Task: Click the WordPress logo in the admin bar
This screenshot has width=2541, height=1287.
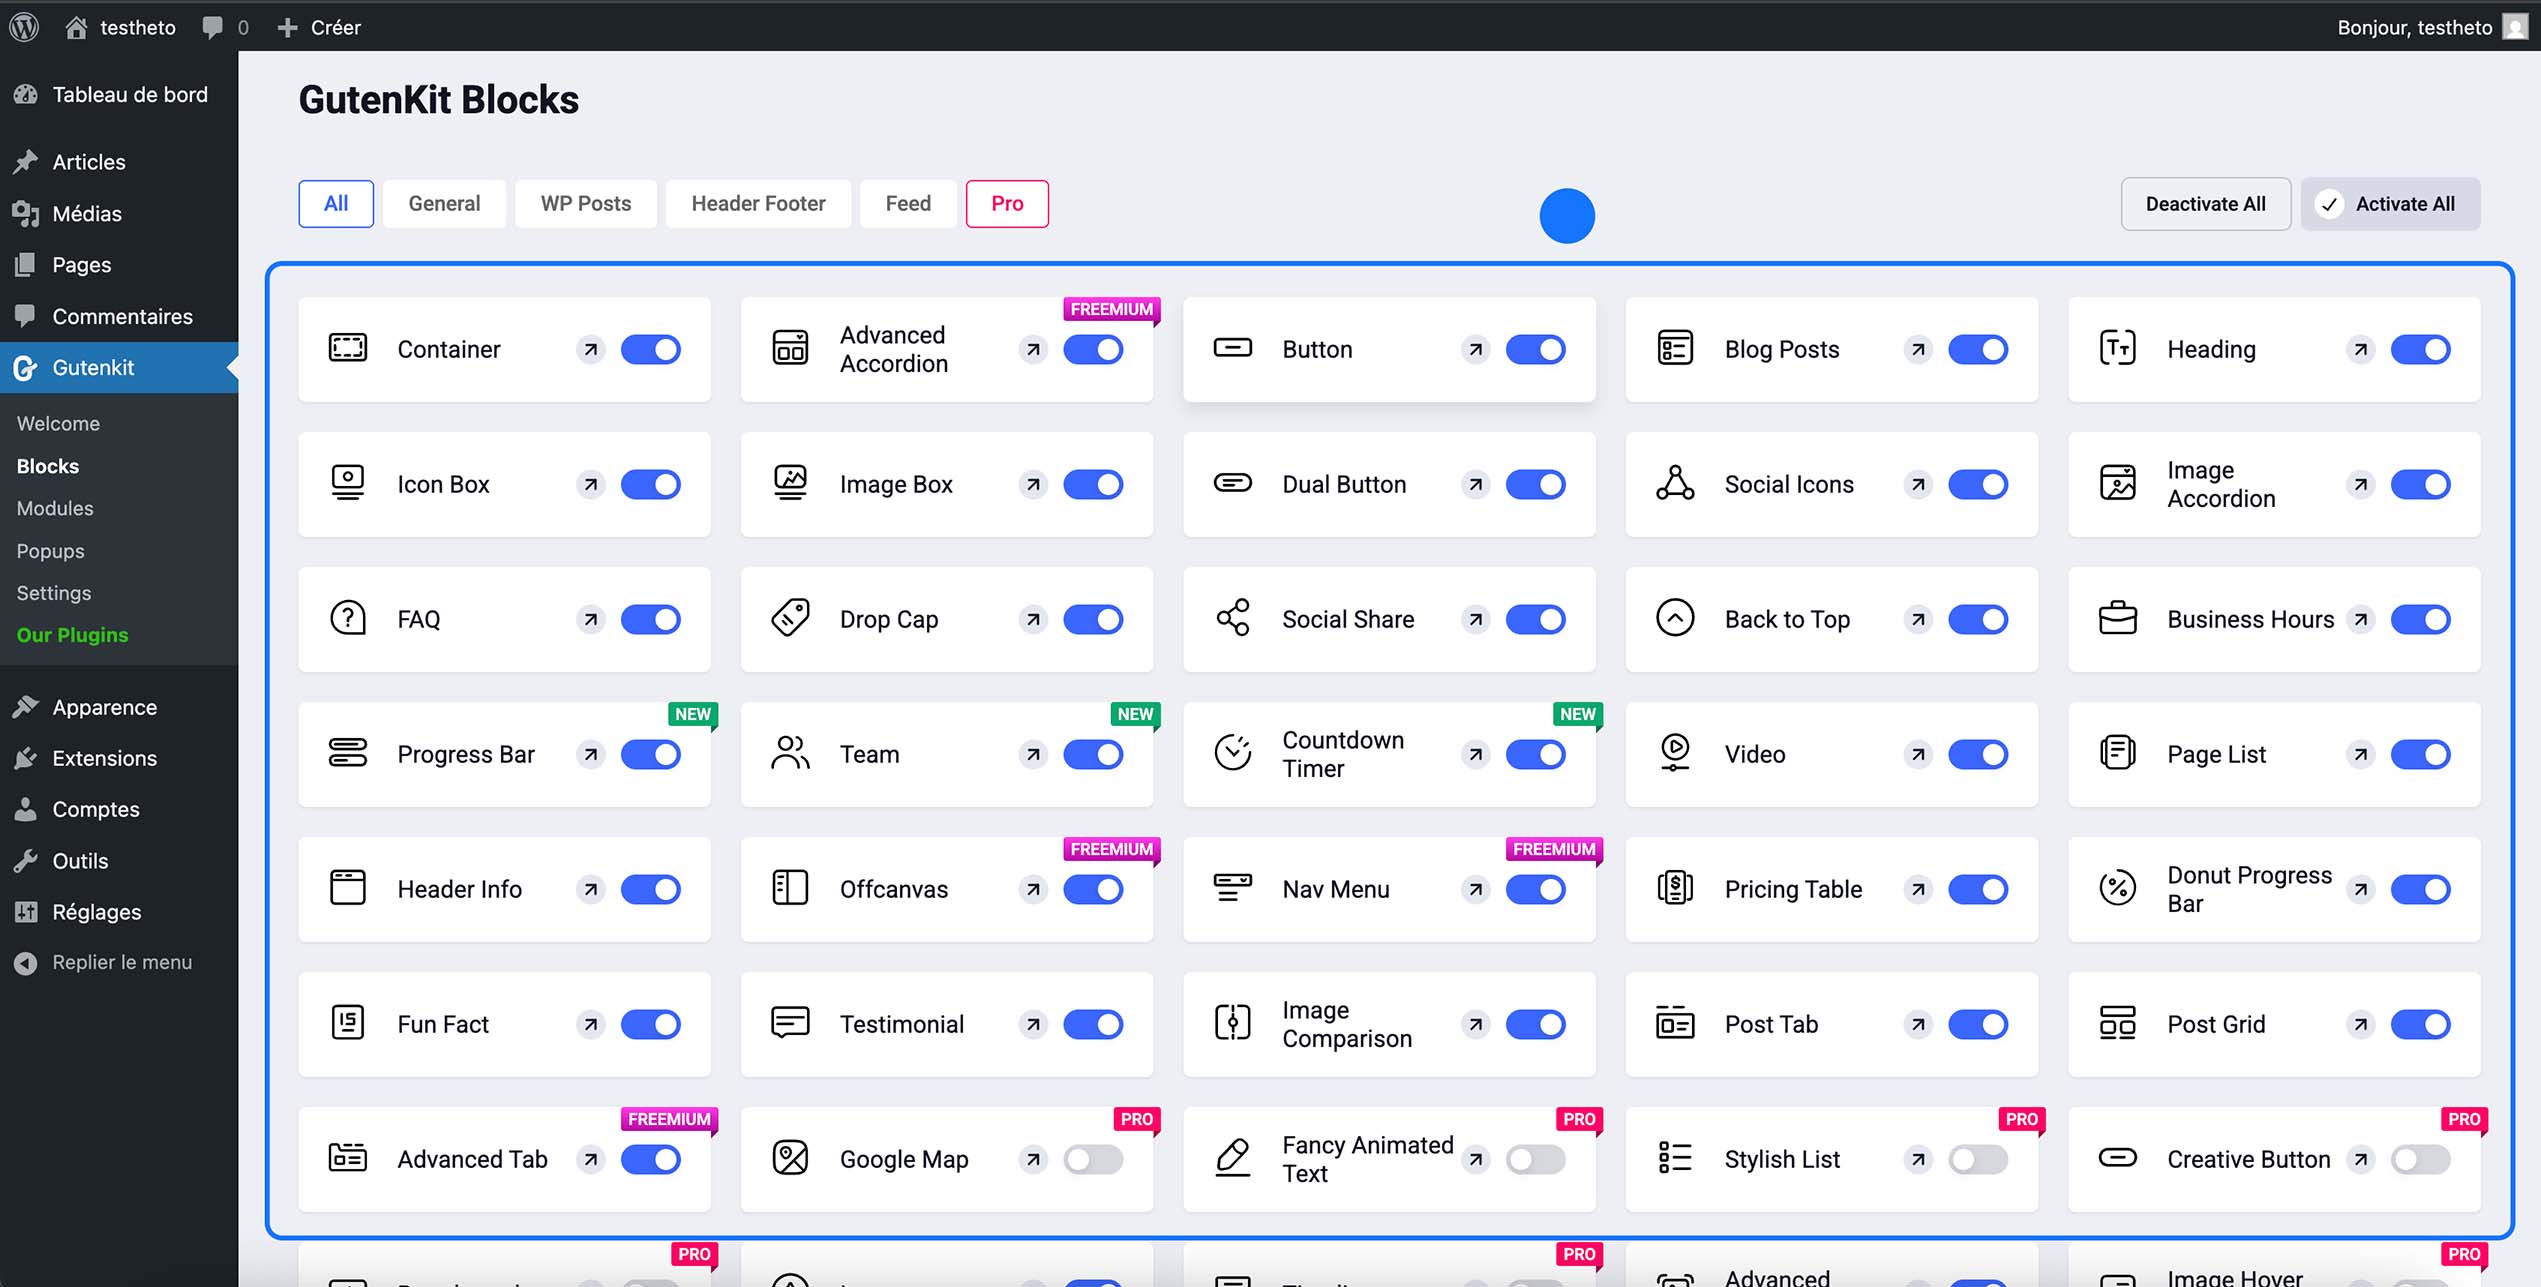Action: [23, 27]
